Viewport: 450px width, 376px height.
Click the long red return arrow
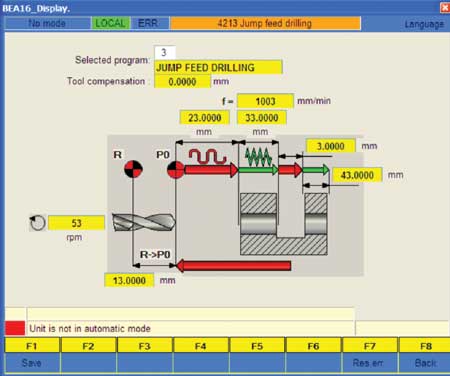[x=233, y=266]
